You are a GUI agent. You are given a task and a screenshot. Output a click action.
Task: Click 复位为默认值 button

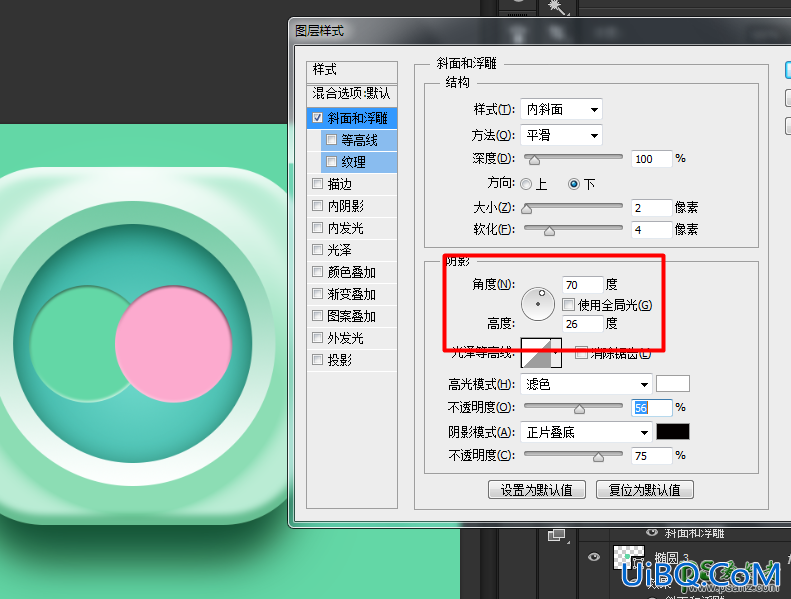coord(645,489)
